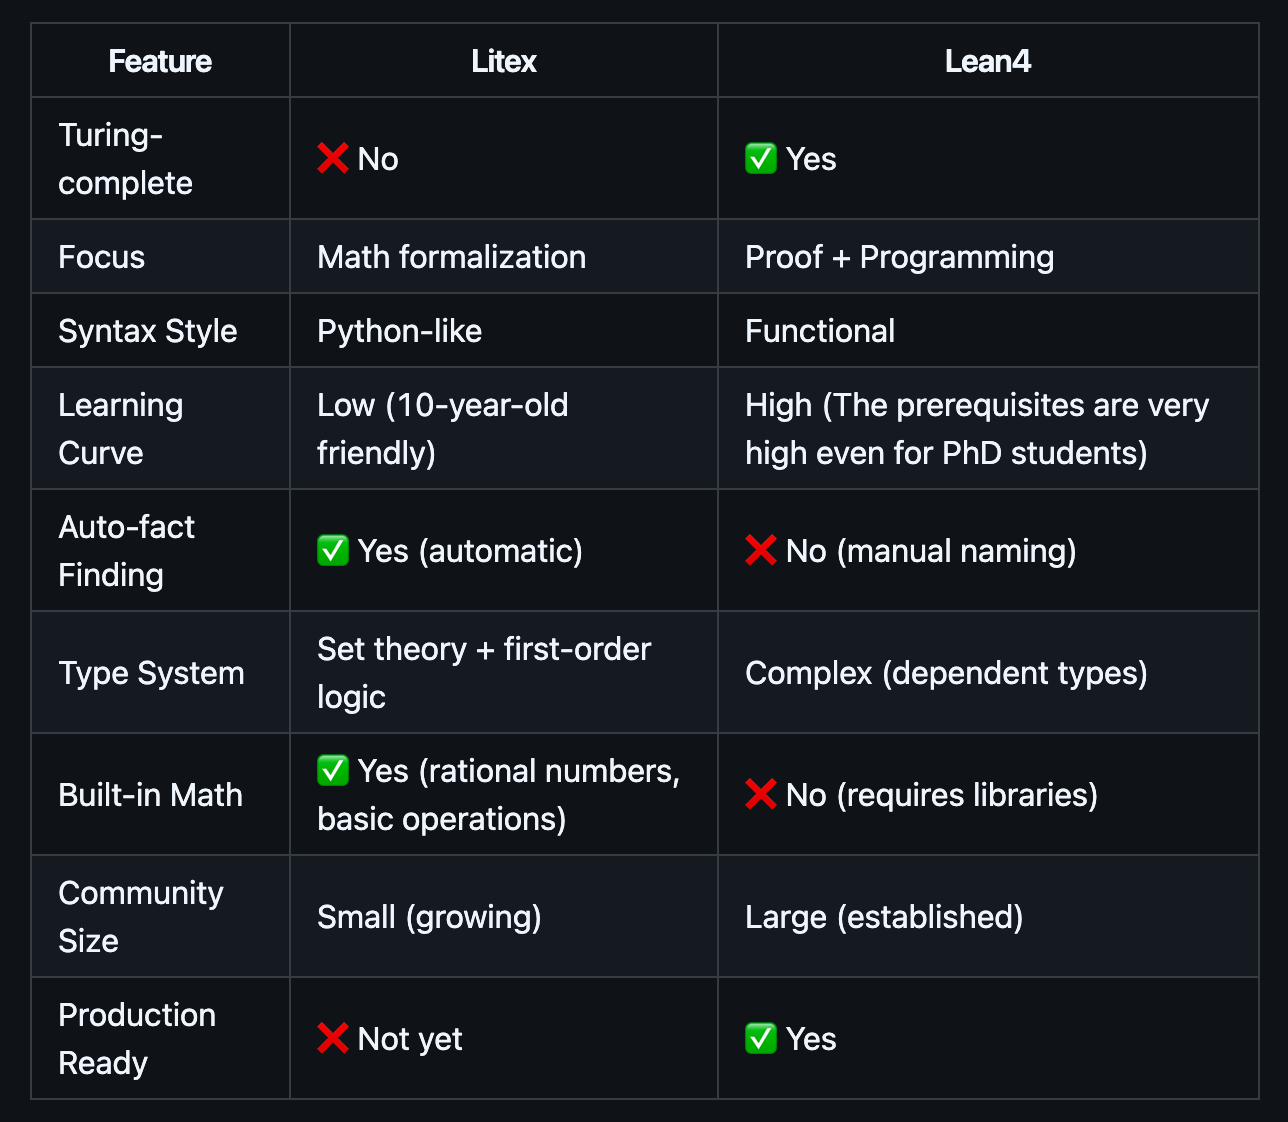Click the "Complex (dependent types)" cell
1288x1122 pixels.
coord(946,673)
